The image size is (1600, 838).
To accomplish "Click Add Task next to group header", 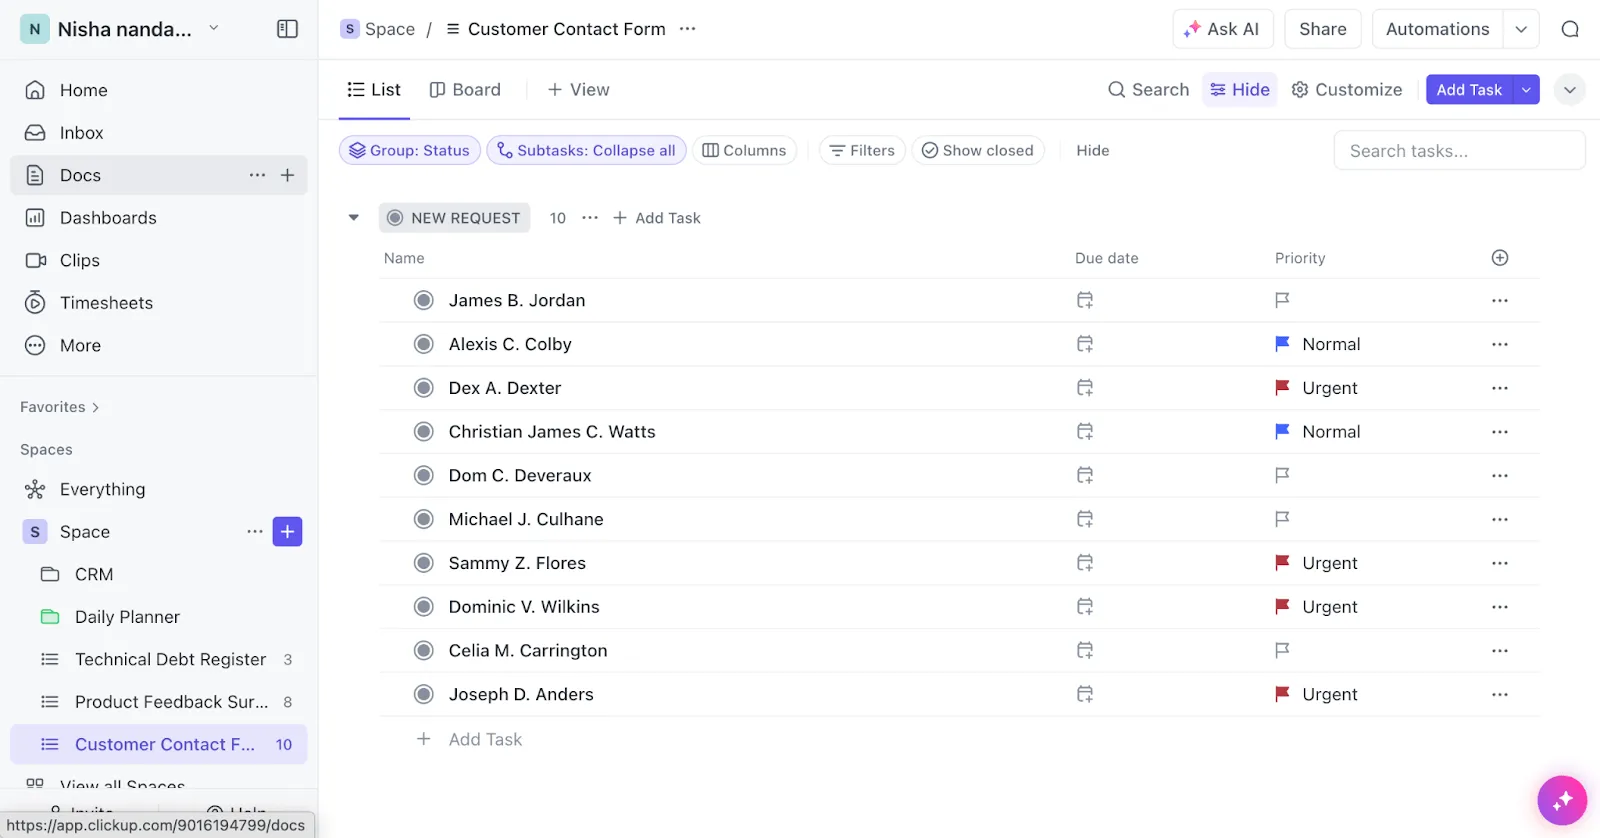I will tap(657, 218).
